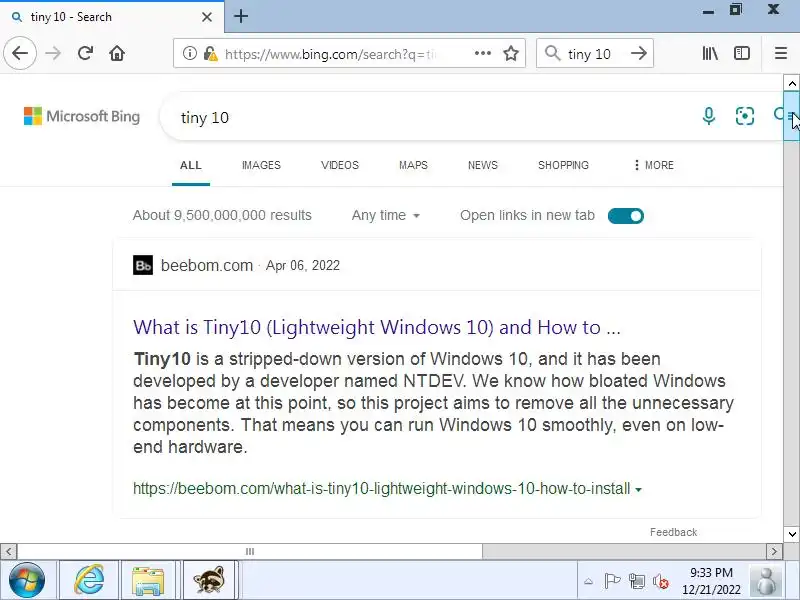Click vertical scrollbar down arrow

792,534
